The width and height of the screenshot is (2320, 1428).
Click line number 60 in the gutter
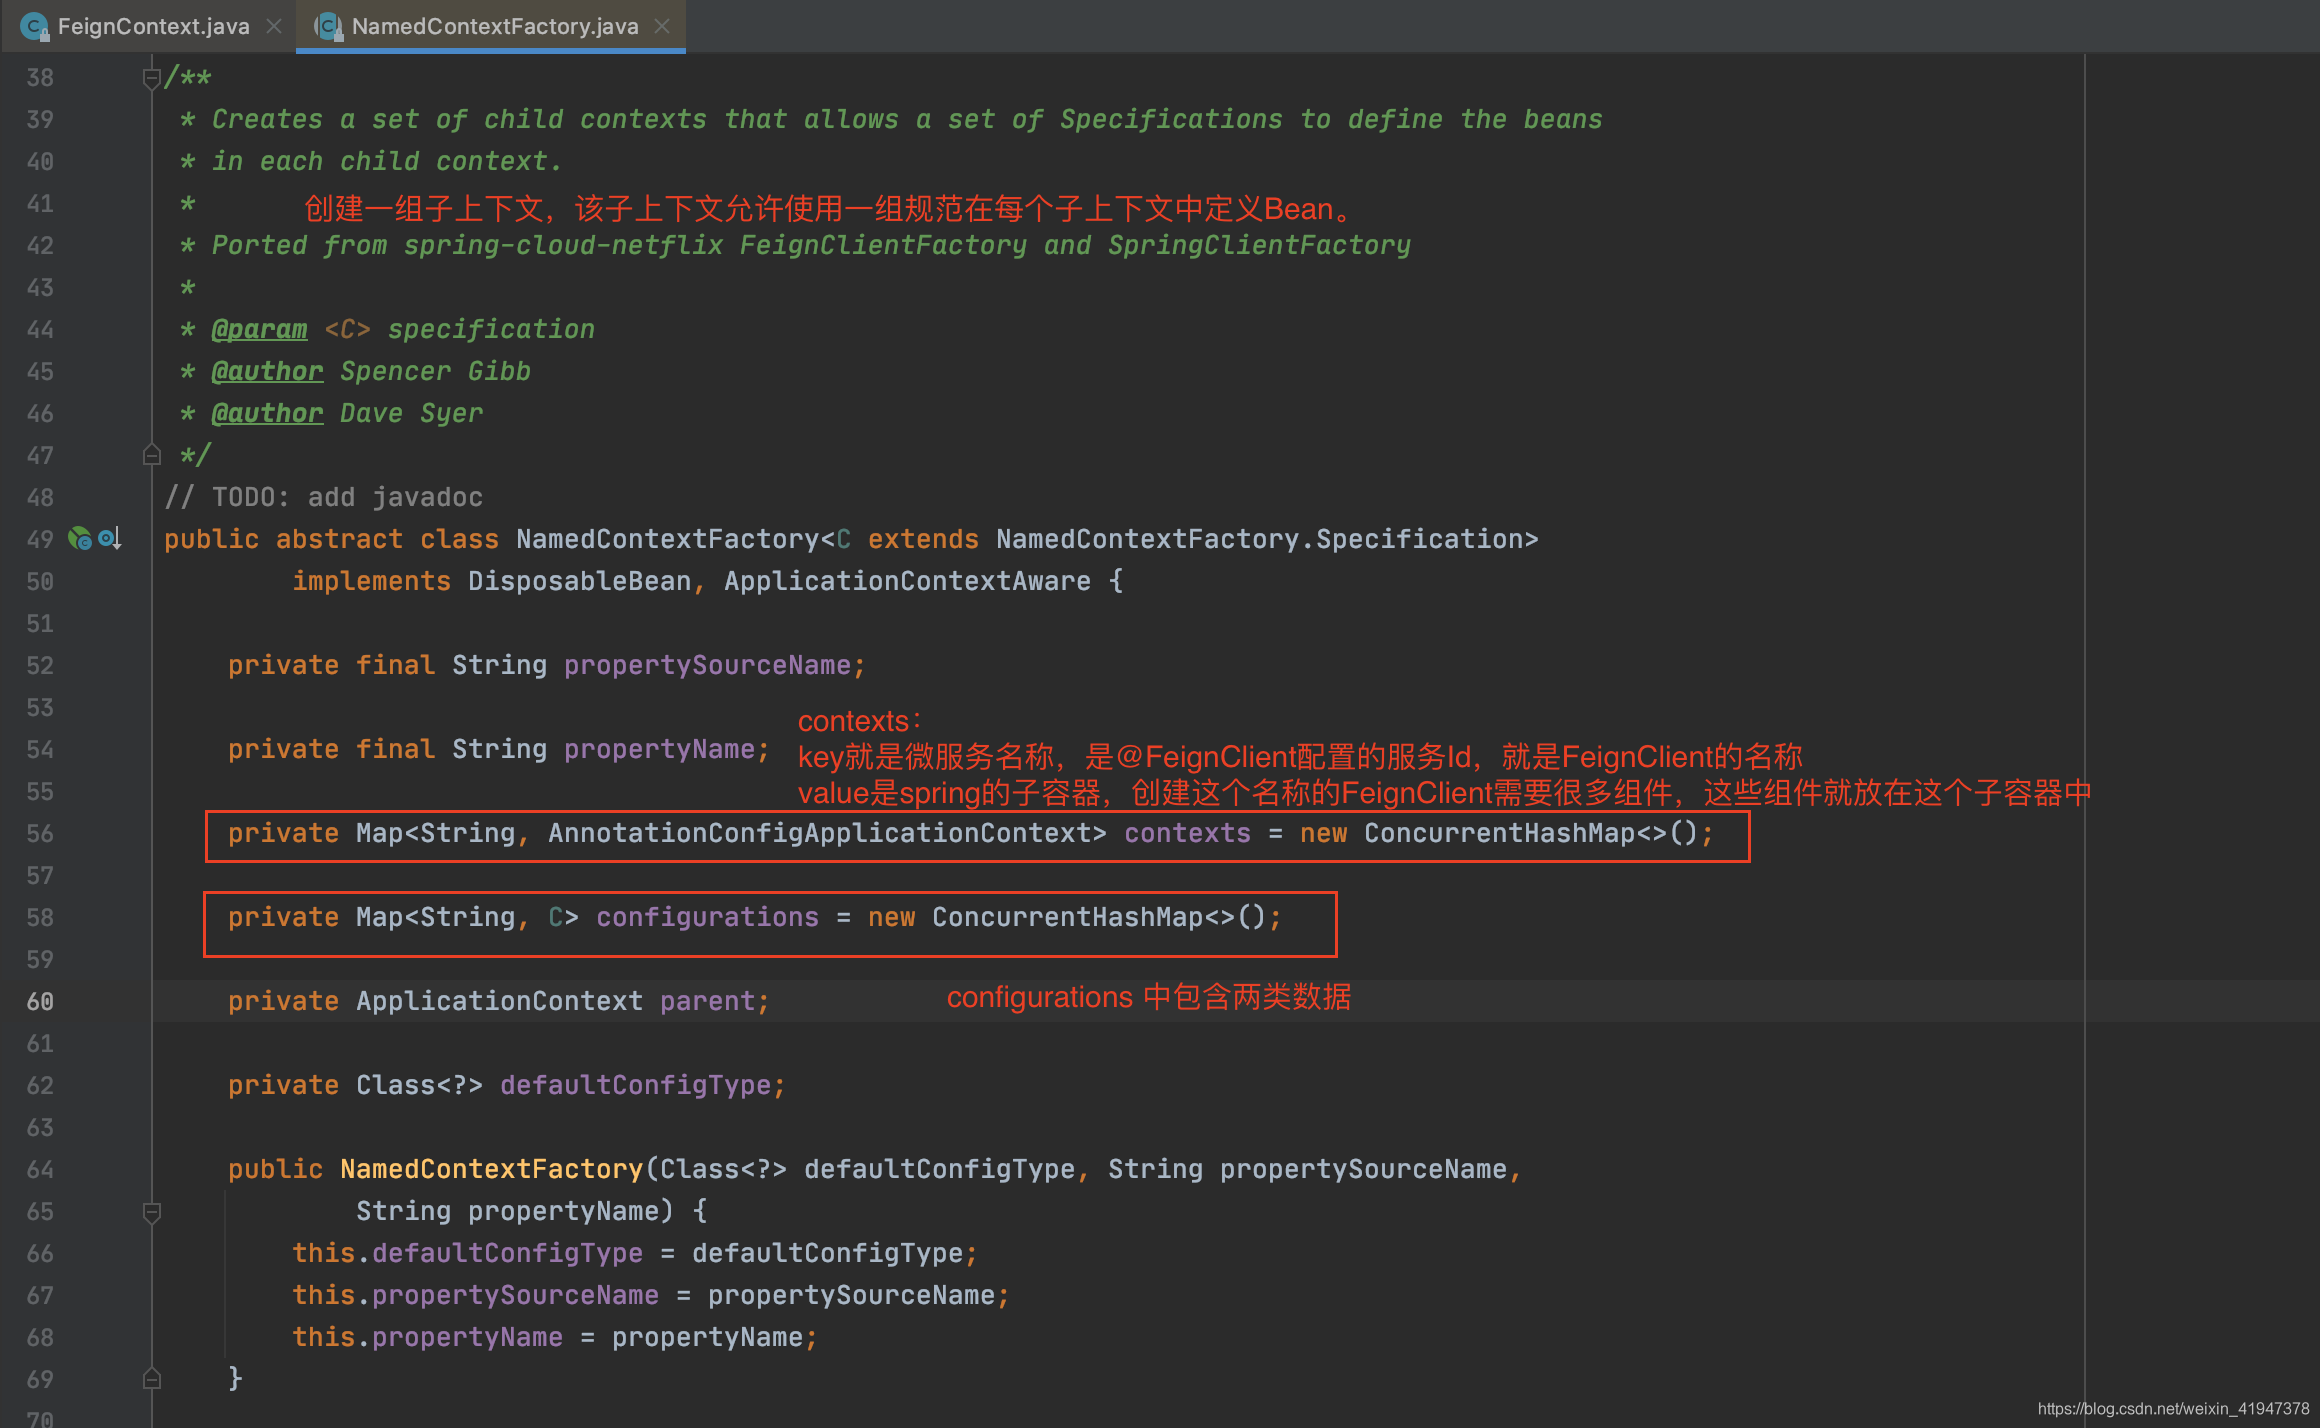[40, 1002]
